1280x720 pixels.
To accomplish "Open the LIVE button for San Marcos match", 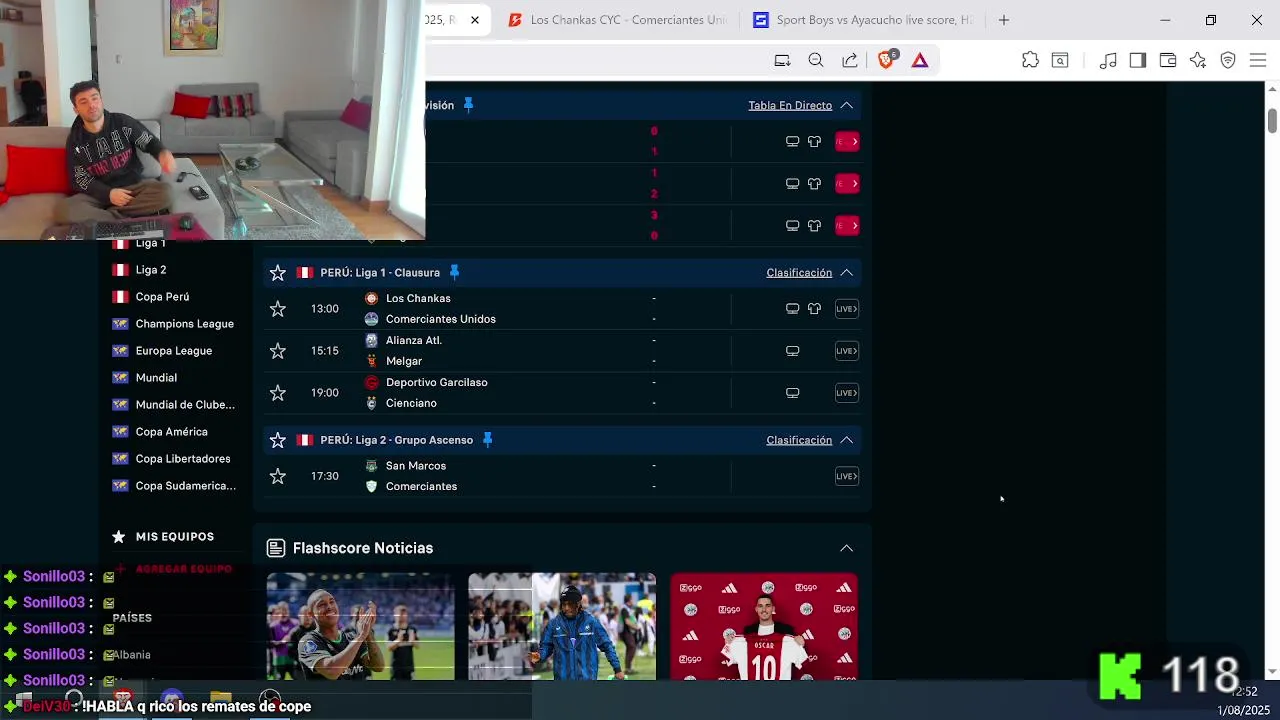I will click(847, 477).
